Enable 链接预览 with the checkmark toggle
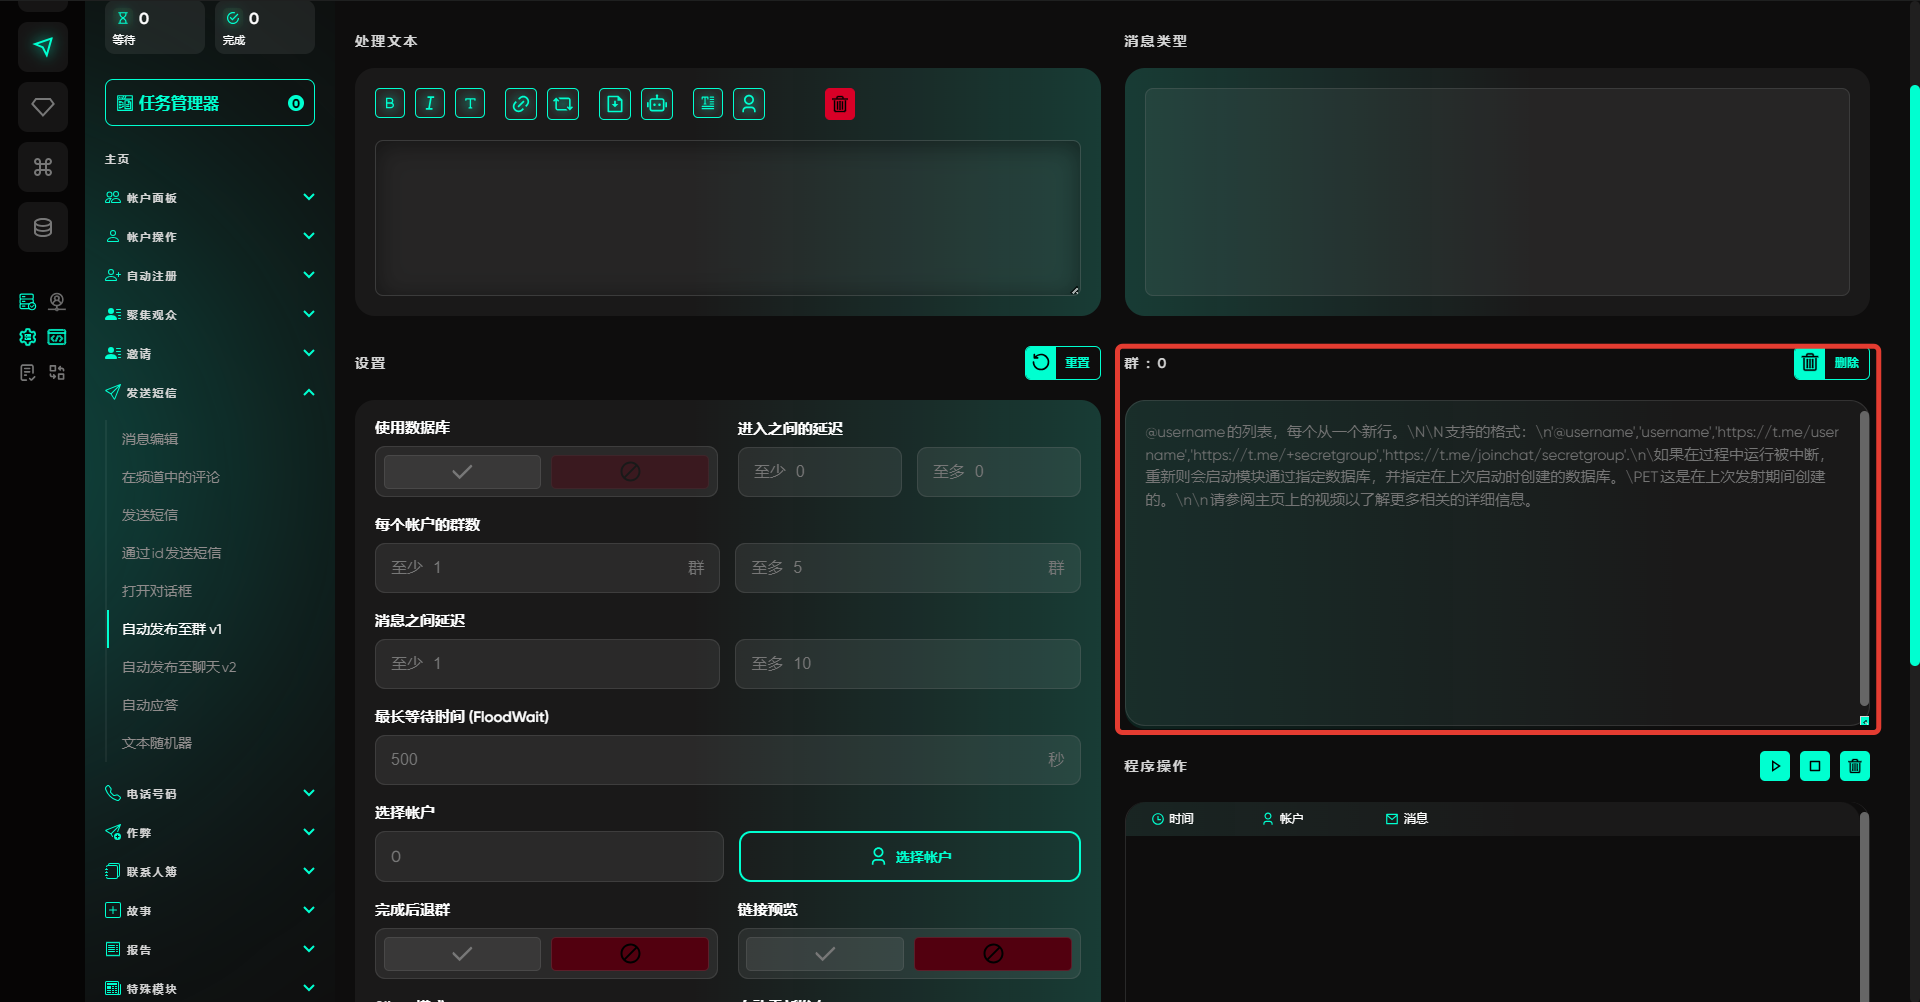Image resolution: width=1920 pixels, height=1002 pixels. 825,954
